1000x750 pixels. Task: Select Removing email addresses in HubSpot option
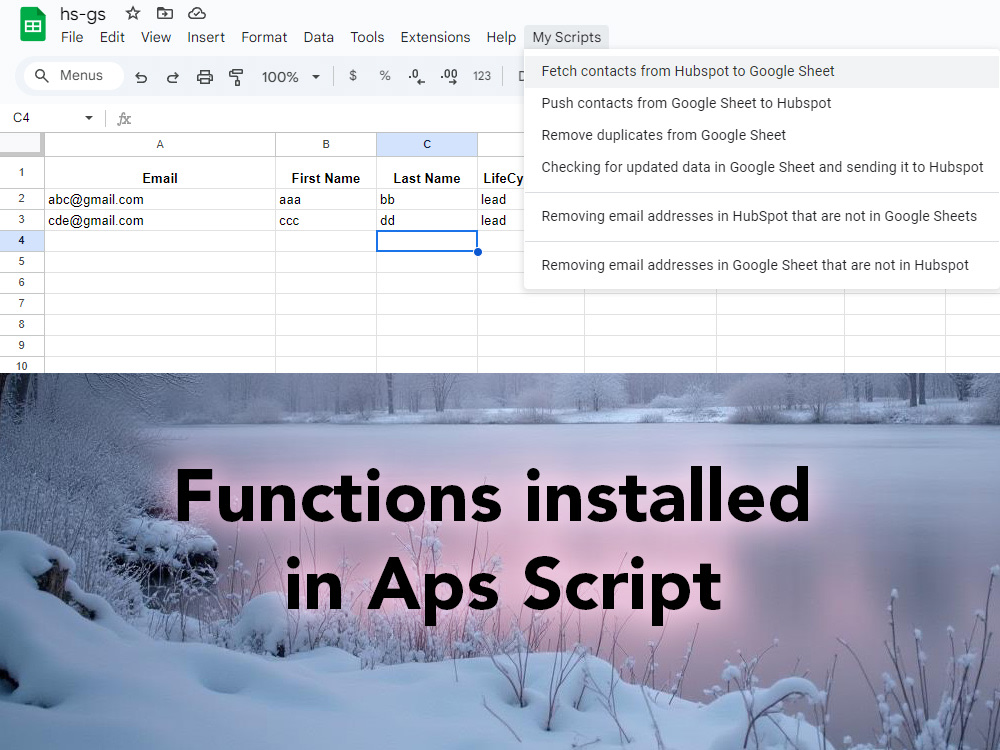click(x=761, y=216)
